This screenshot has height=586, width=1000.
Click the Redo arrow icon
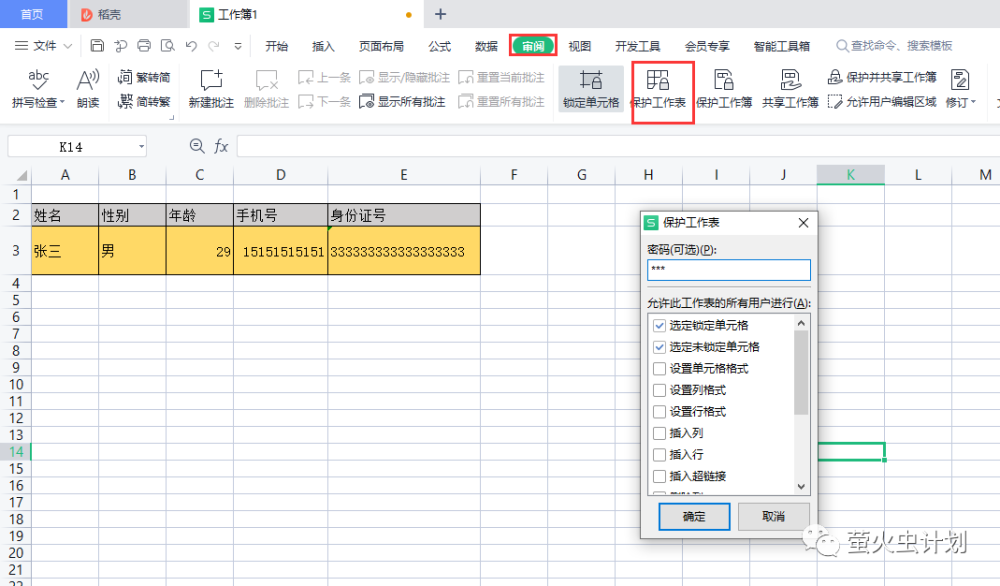(214, 46)
